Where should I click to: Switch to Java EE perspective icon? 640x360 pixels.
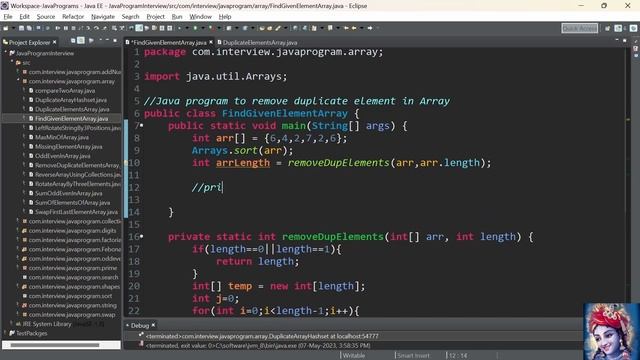[x=618, y=28]
